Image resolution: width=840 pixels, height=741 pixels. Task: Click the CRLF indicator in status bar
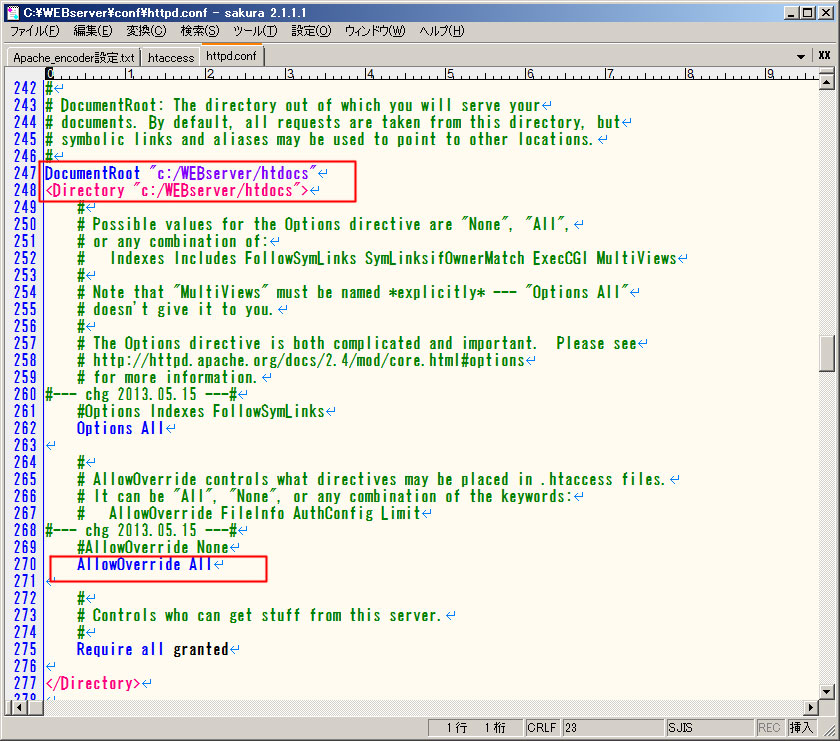(x=542, y=728)
